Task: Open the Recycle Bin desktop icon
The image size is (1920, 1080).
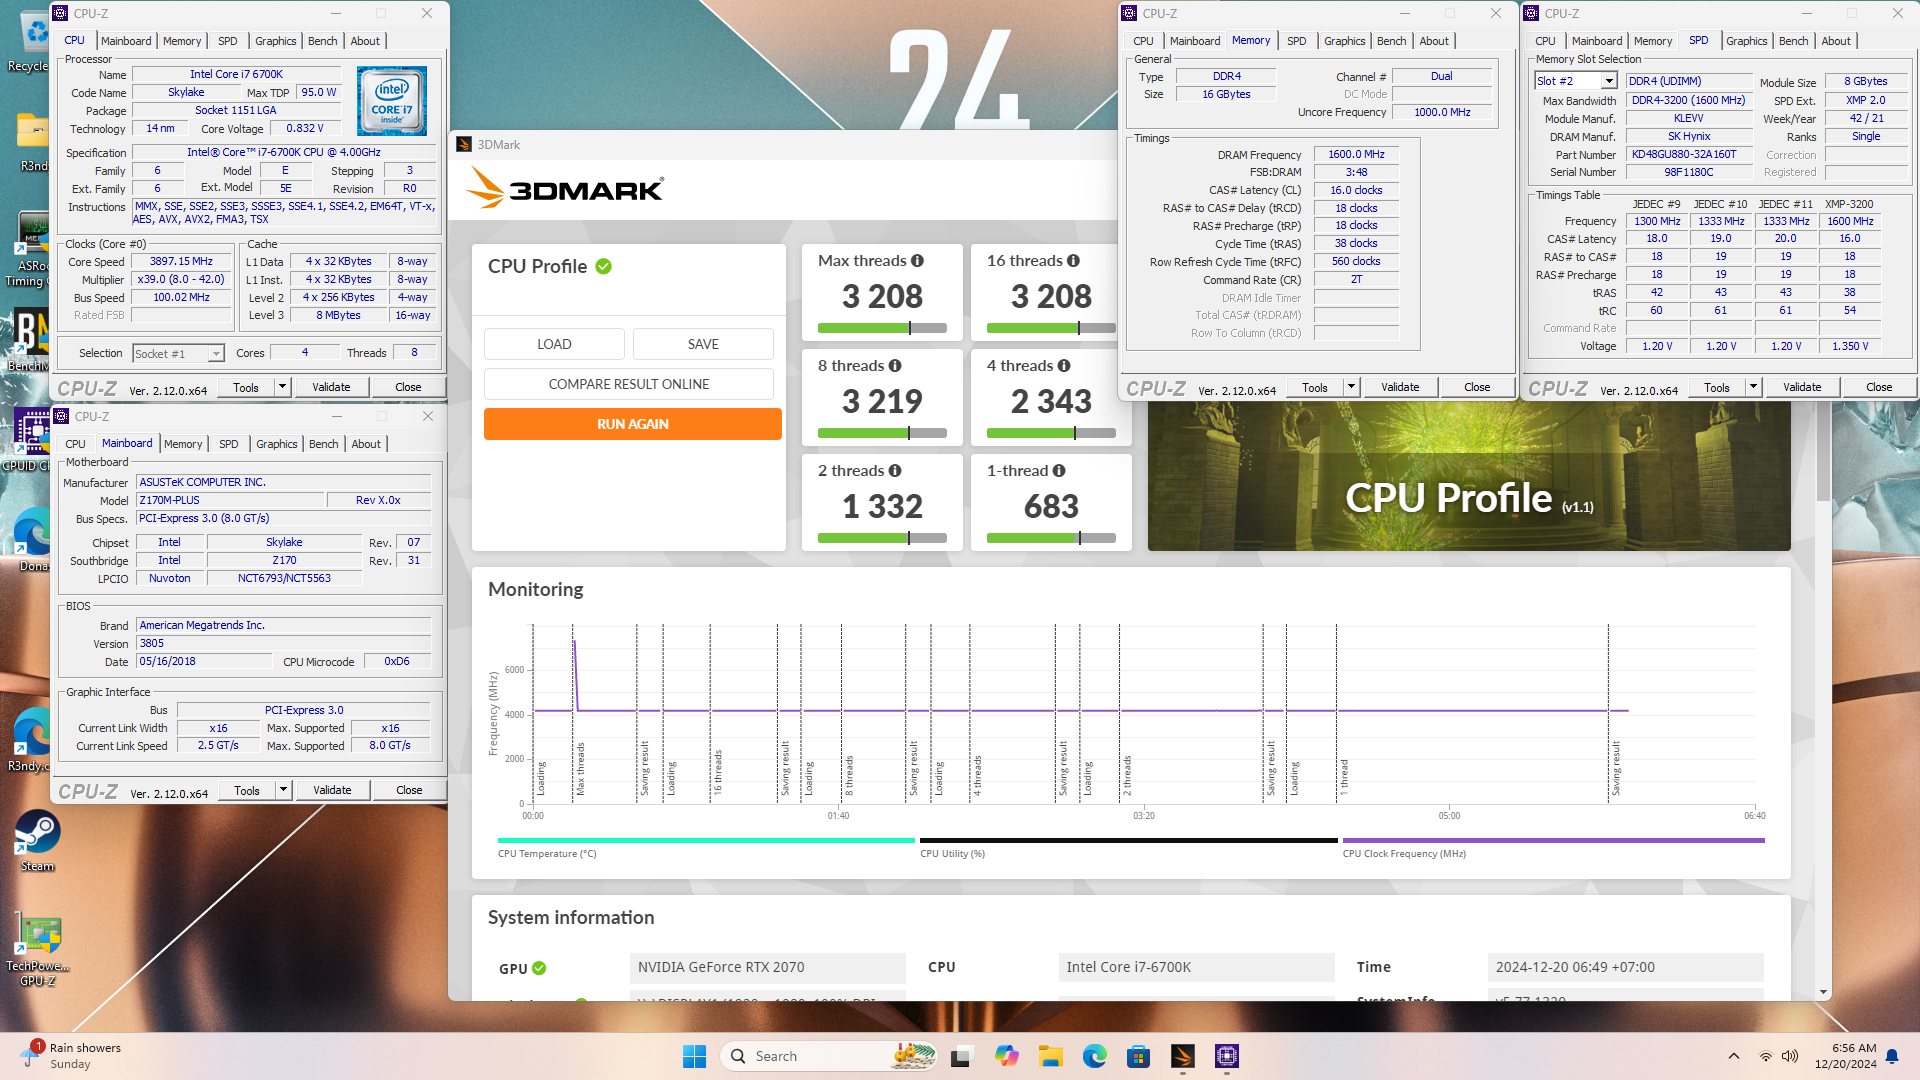Action: pos(30,40)
